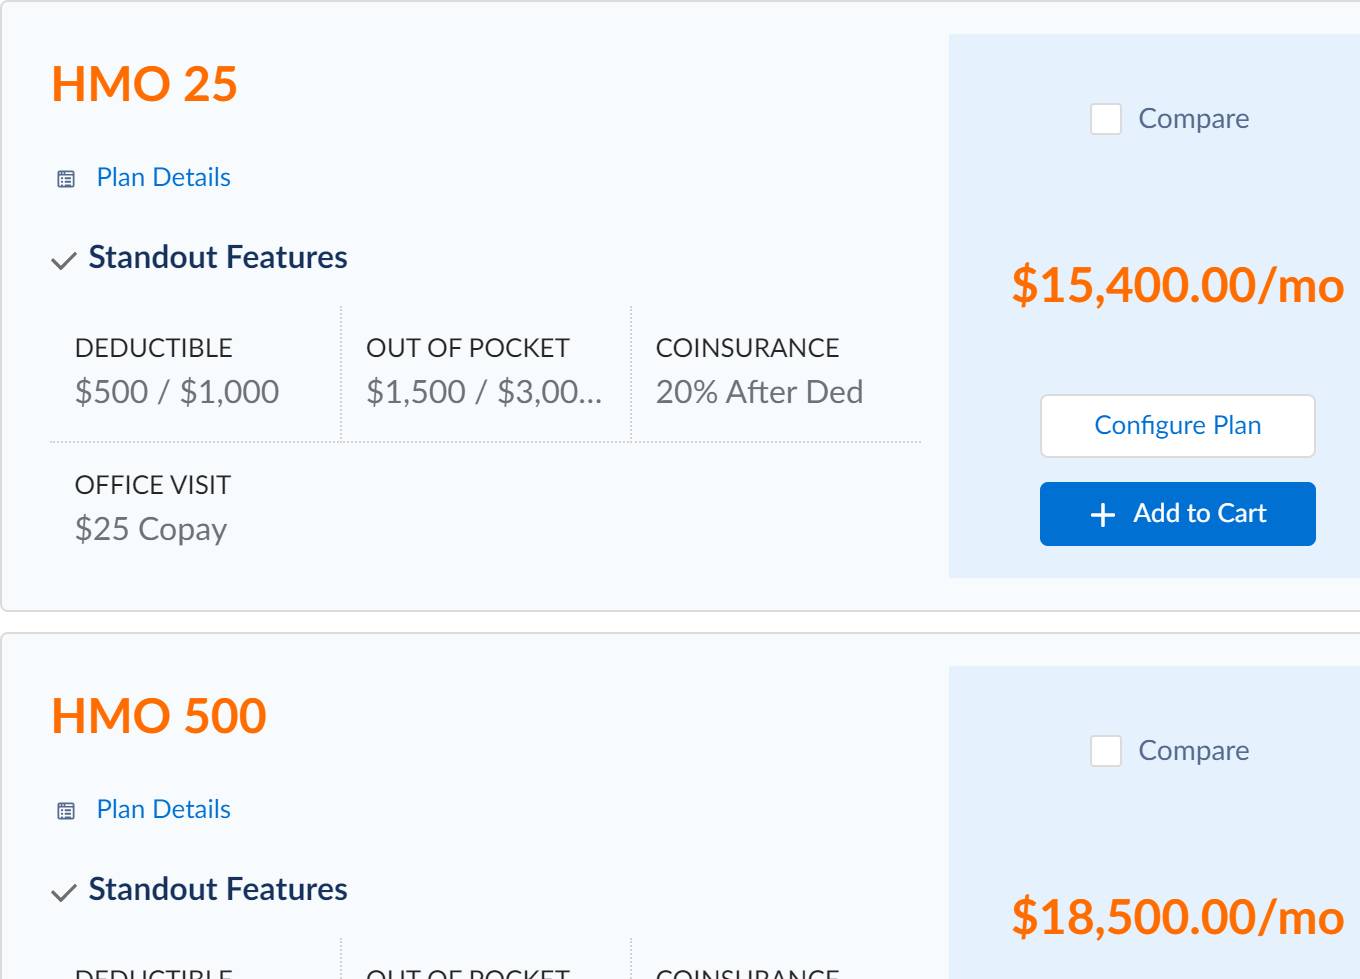The height and width of the screenshot is (979, 1360).
Task: Open Plan Details for HMO 500
Action: tap(162, 809)
